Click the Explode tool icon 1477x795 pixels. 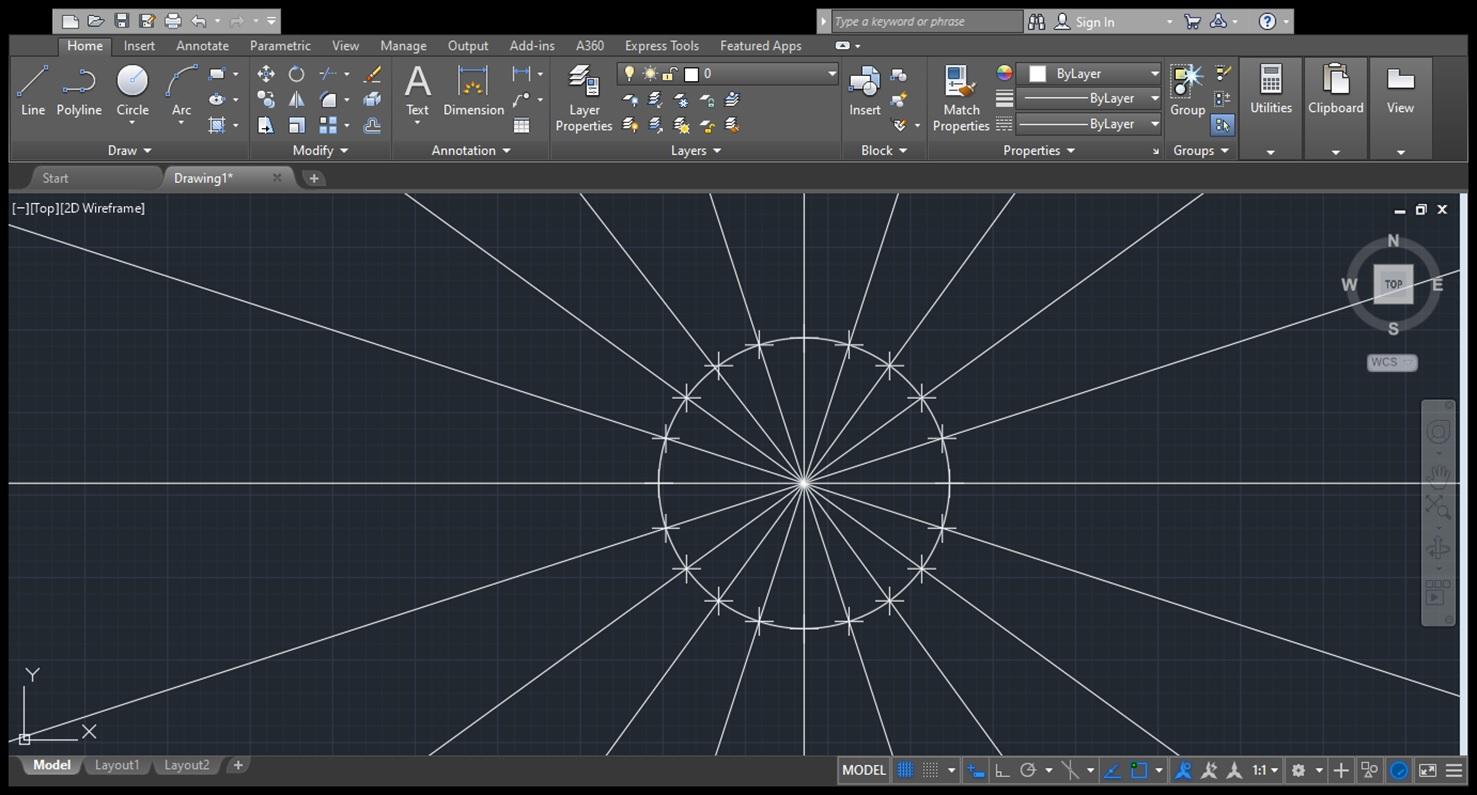point(372,99)
